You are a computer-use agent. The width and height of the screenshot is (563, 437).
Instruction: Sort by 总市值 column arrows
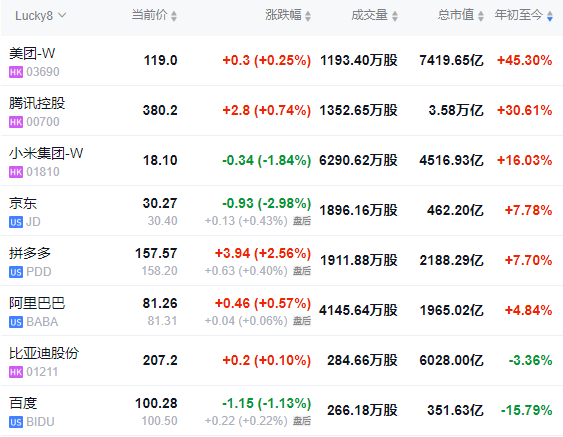pyautogui.click(x=481, y=16)
